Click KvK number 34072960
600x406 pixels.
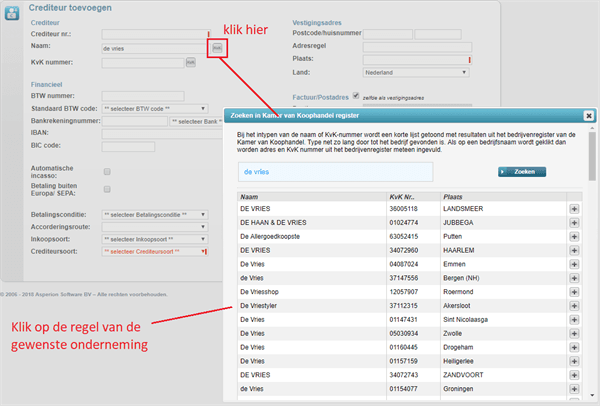click(404, 250)
